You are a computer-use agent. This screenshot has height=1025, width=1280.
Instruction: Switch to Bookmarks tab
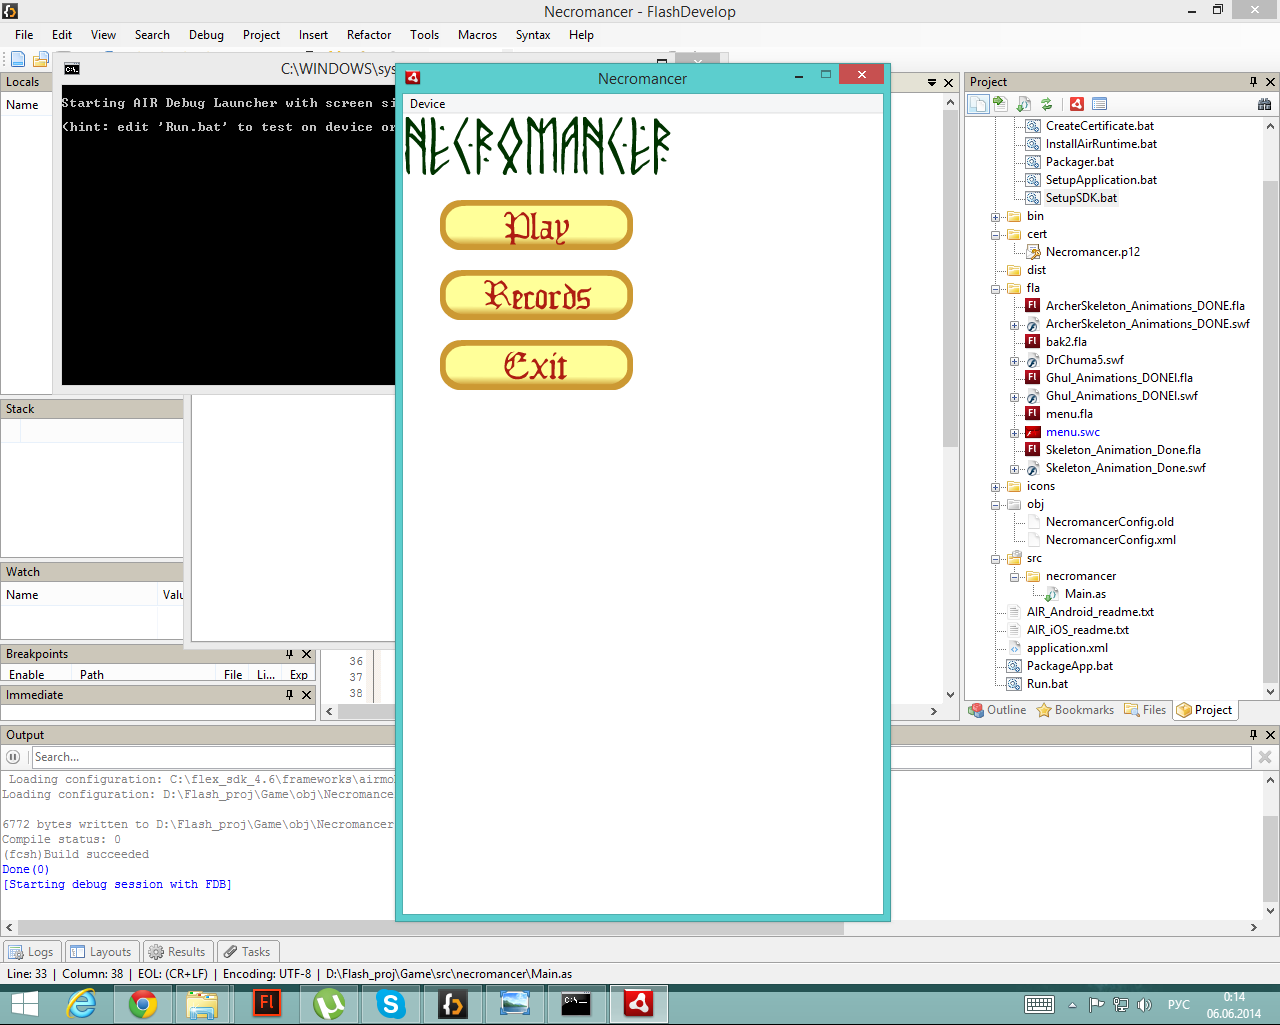click(x=1075, y=710)
